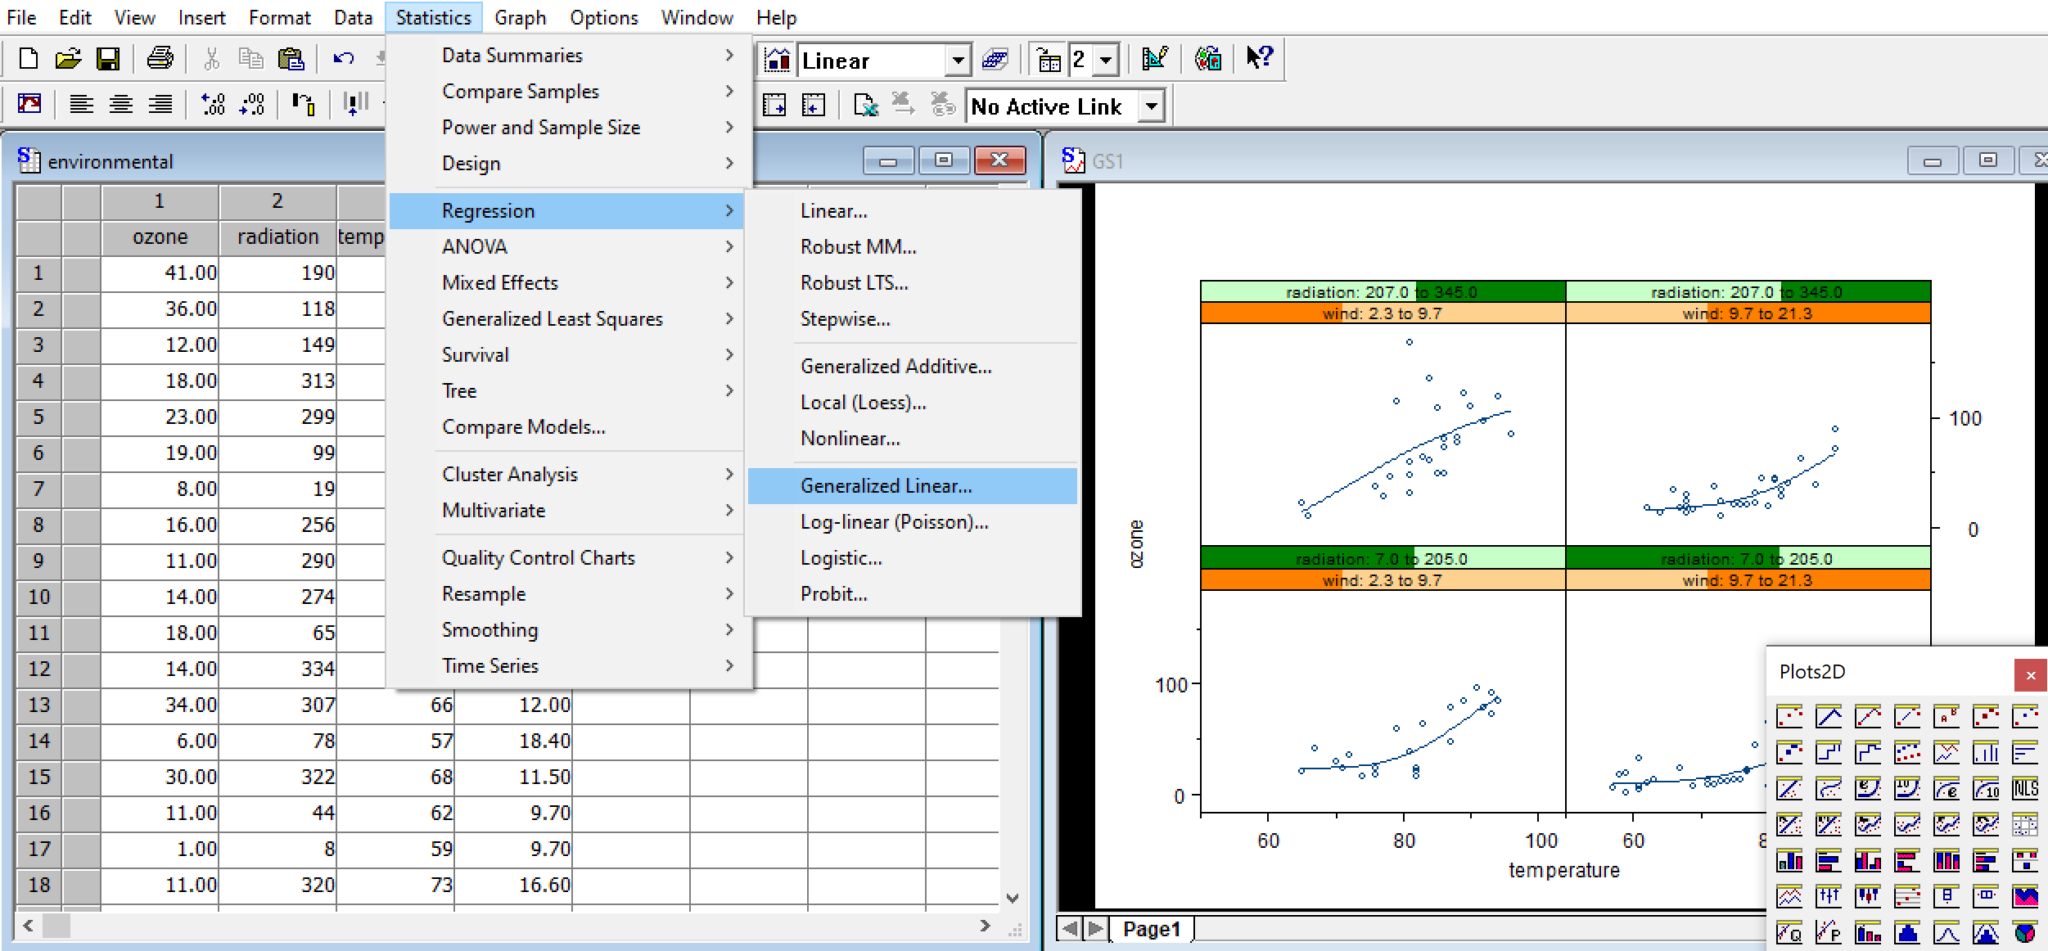Choose the first scatter plot icon in Plots2D
This screenshot has width=2048, height=951.
coord(1789,717)
